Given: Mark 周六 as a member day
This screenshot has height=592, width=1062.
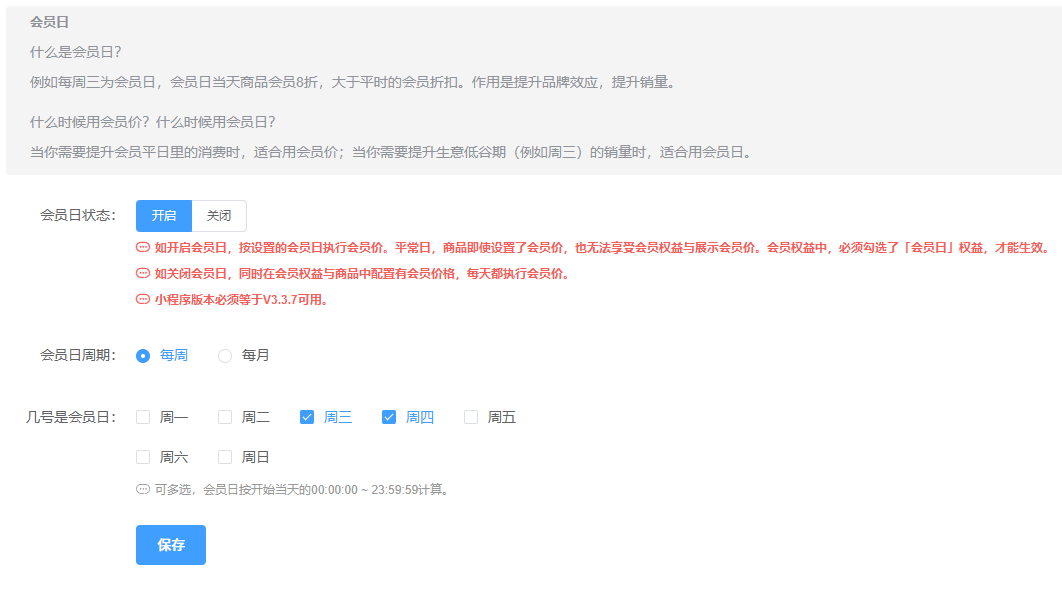Looking at the screenshot, I should pyautogui.click(x=143, y=457).
